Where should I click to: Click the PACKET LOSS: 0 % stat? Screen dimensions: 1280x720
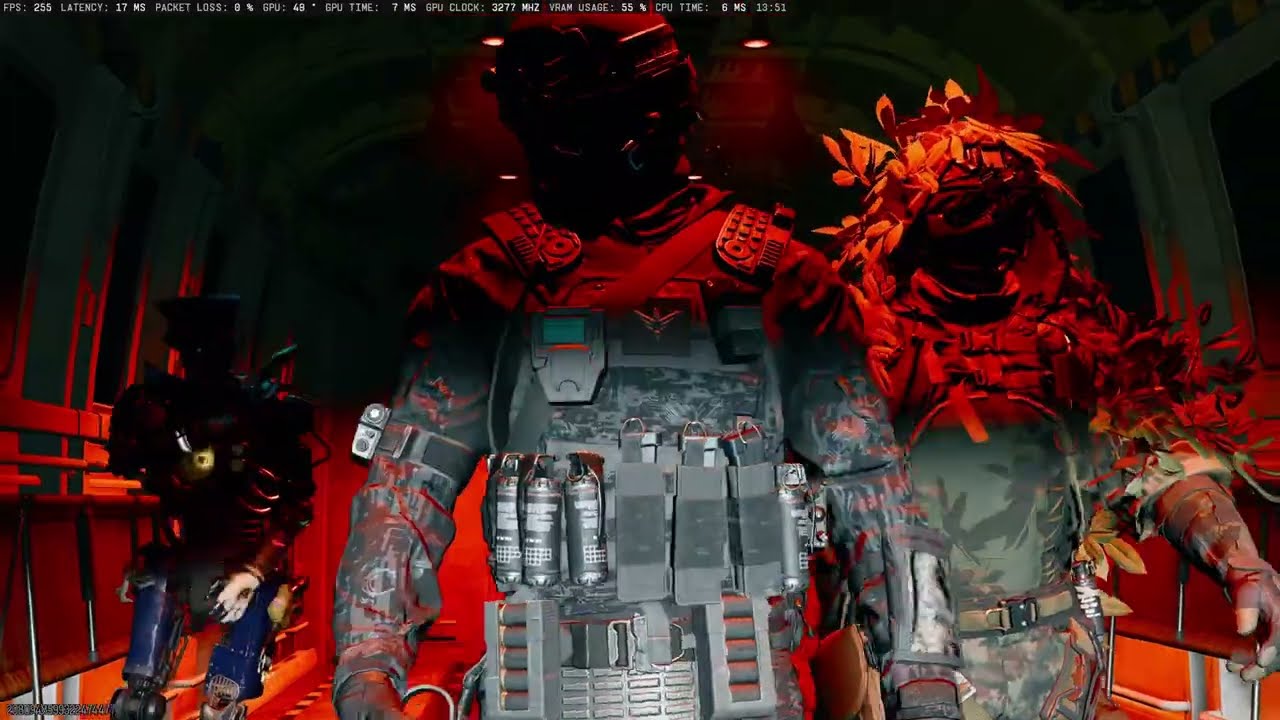tap(204, 7)
